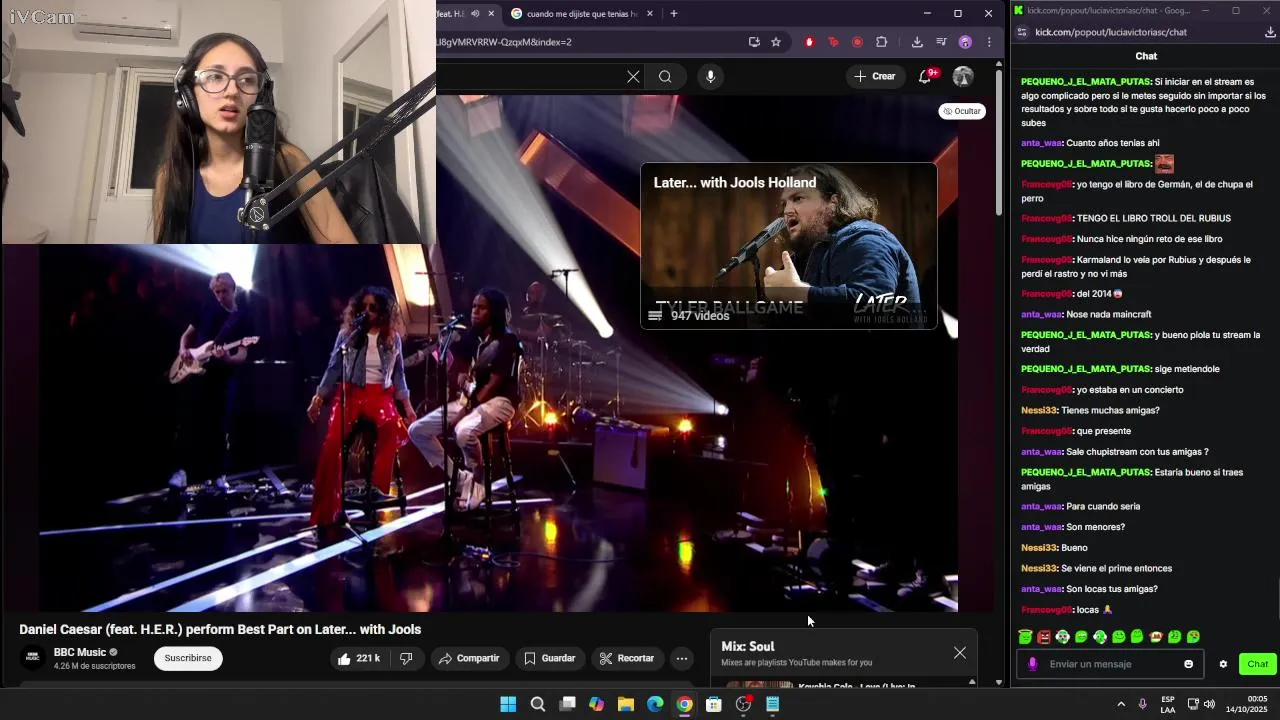Viewport: 1280px width, 720px height.
Task: Bookmark this page with the star icon
Action: point(775,42)
